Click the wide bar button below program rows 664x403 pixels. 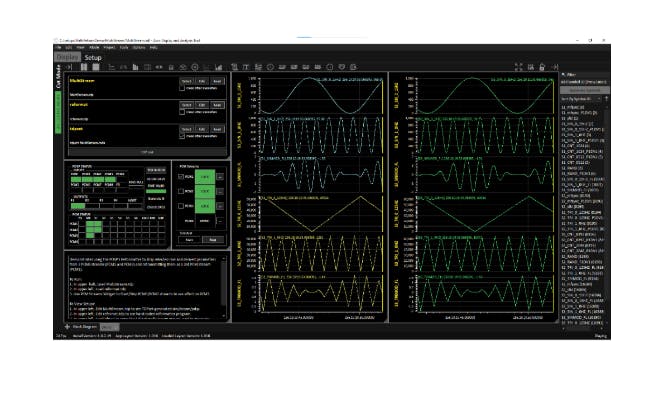point(147,152)
